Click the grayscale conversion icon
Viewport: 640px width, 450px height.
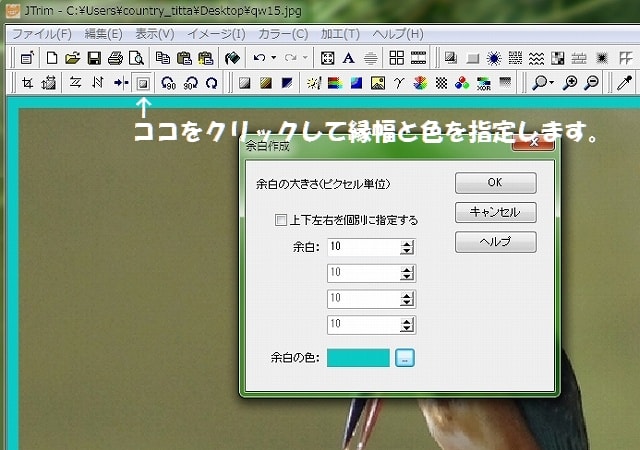pos(244,83)
